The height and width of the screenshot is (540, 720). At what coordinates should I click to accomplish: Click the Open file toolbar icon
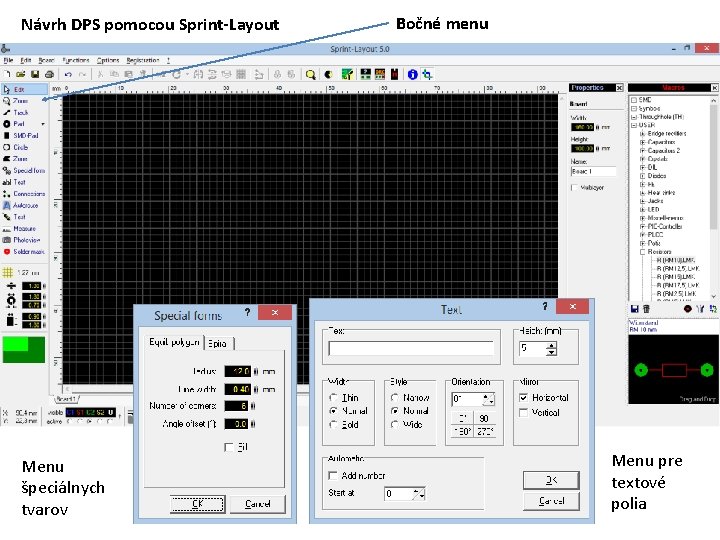21,74
